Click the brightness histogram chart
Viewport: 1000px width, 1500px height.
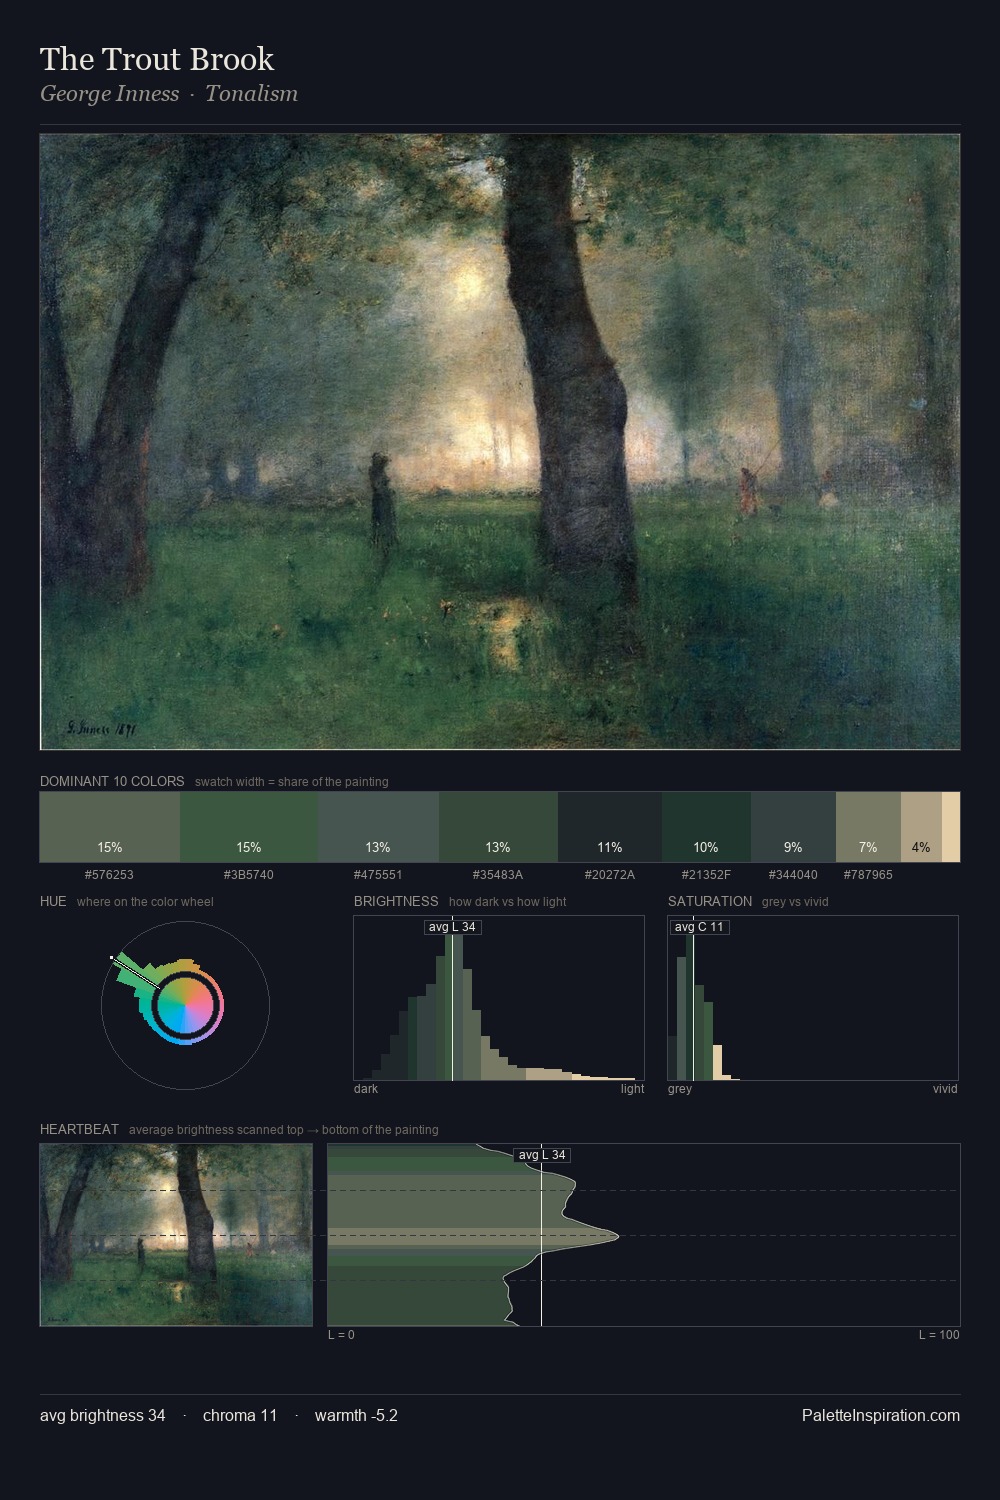(499, 998)
